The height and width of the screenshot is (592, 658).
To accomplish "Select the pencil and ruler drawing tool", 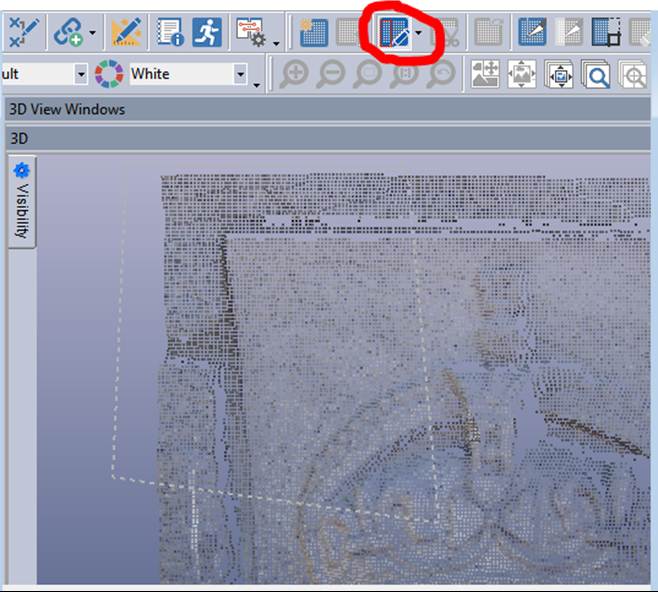I will tap(126, 32).
